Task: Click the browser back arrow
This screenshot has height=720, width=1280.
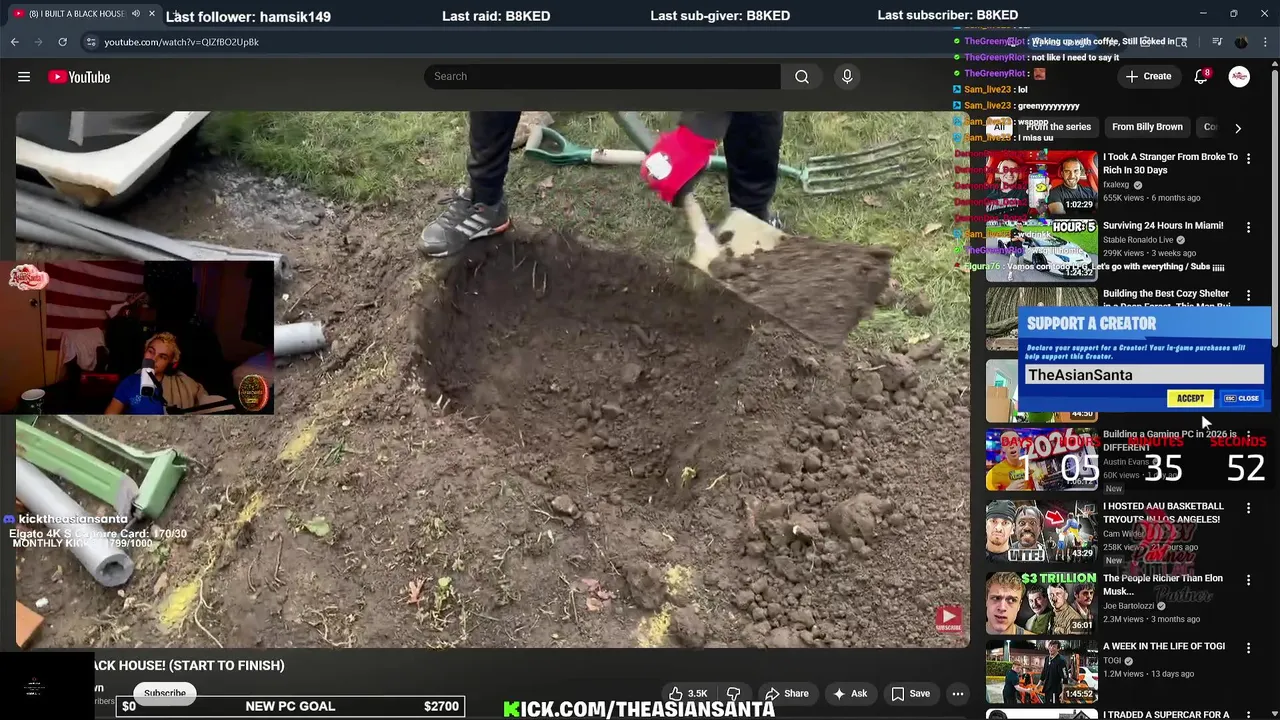Action: pyautogui.click(x=15, y=42)
